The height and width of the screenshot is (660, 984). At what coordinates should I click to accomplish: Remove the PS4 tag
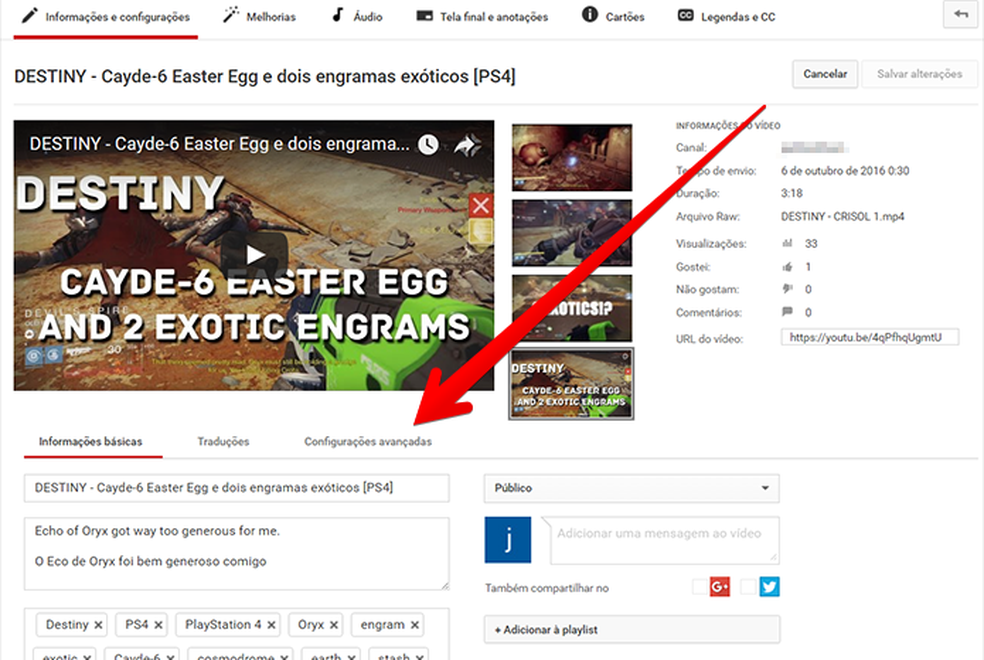(x=158, y=625)
